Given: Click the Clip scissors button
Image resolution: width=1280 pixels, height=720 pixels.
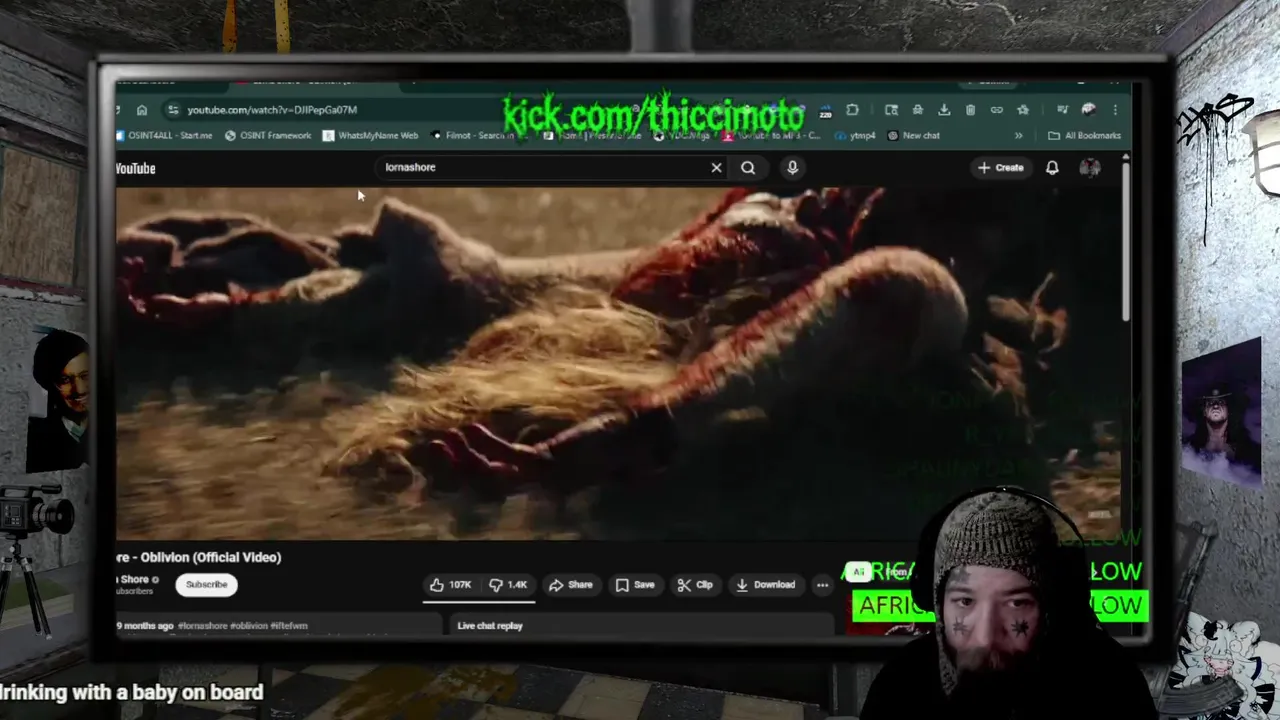Looking at the screenshot, I should point(695,585).
